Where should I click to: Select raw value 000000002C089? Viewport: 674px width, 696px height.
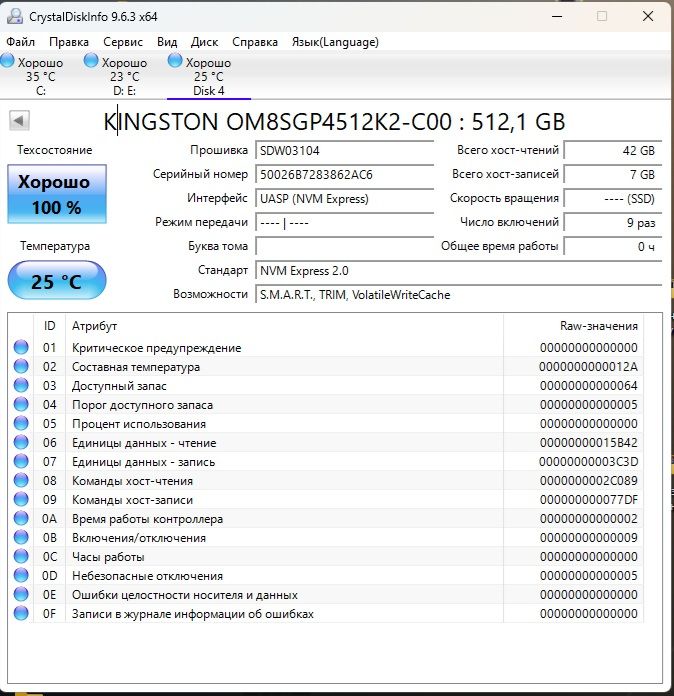588,481
